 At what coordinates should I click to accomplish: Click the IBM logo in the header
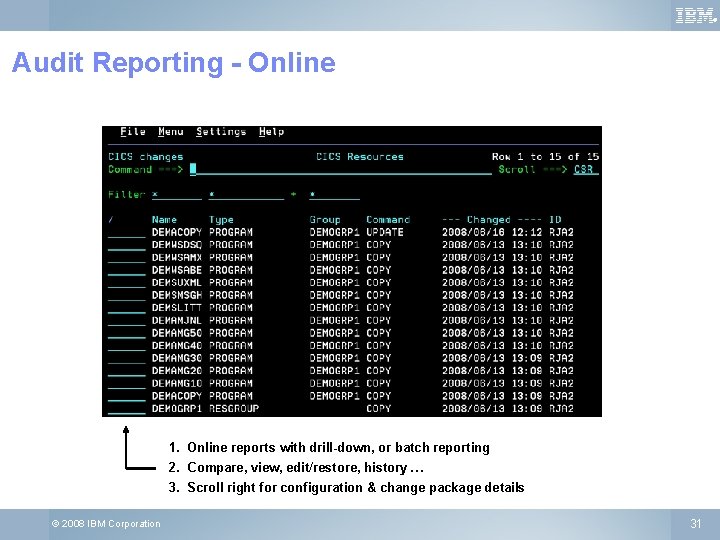coord(696,16)
